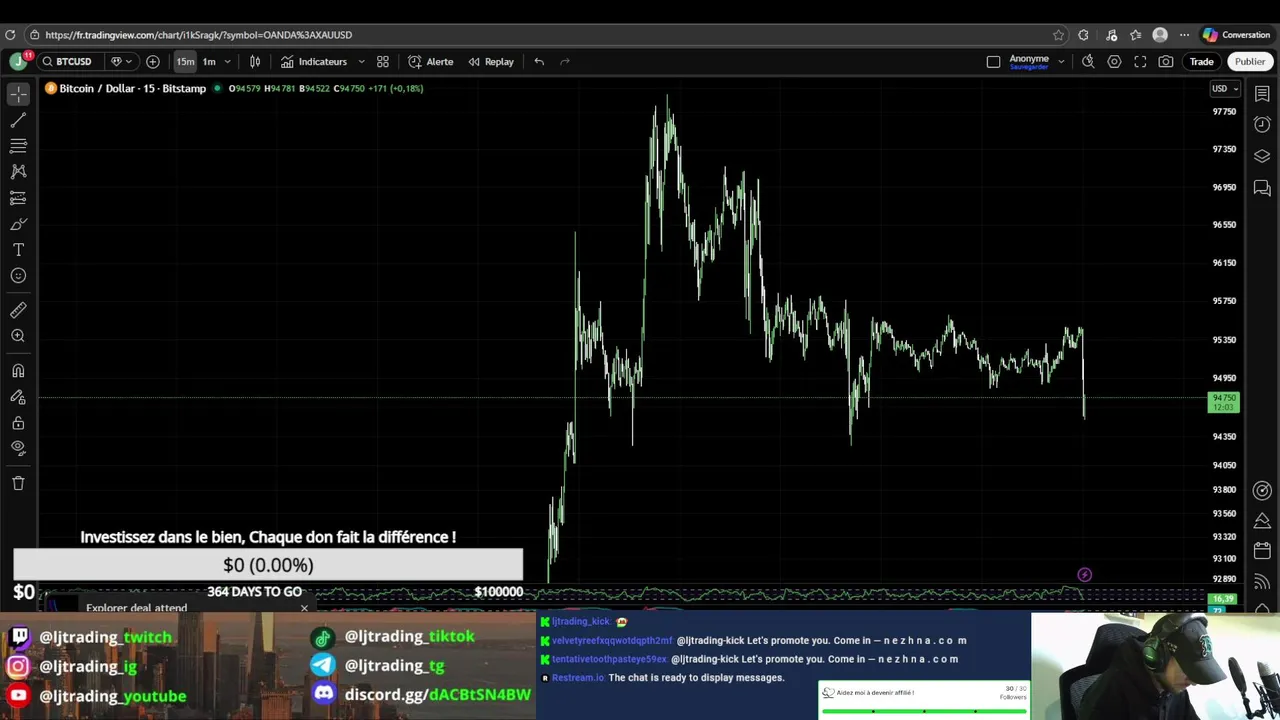This screenshot has height=720, width=1280.
Task: Activate the zoom in tool
Action: [18, 336]
